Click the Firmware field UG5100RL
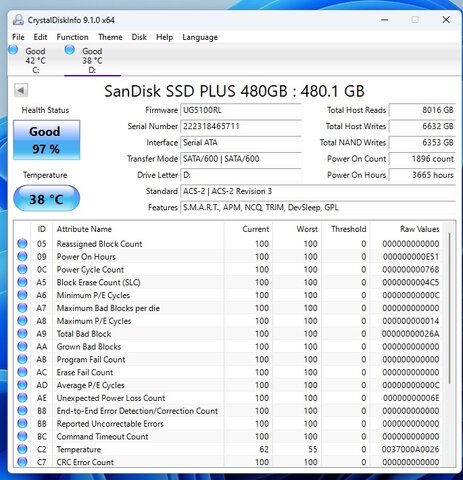 tap(241, 110)
